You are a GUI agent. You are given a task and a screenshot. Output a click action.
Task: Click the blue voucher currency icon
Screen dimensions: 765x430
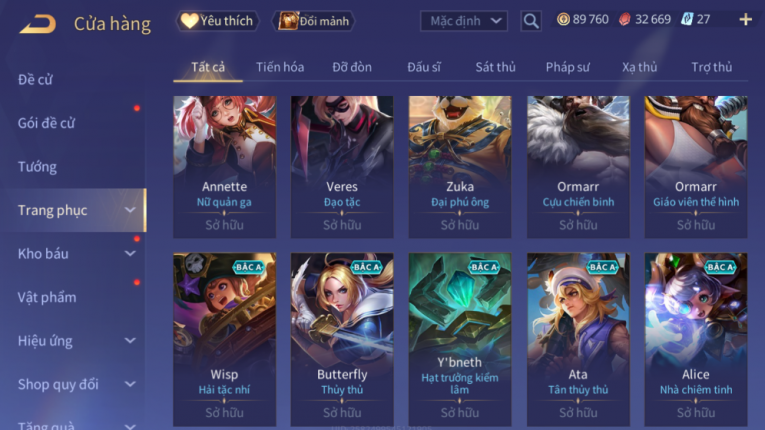click(x=687, y=20)
